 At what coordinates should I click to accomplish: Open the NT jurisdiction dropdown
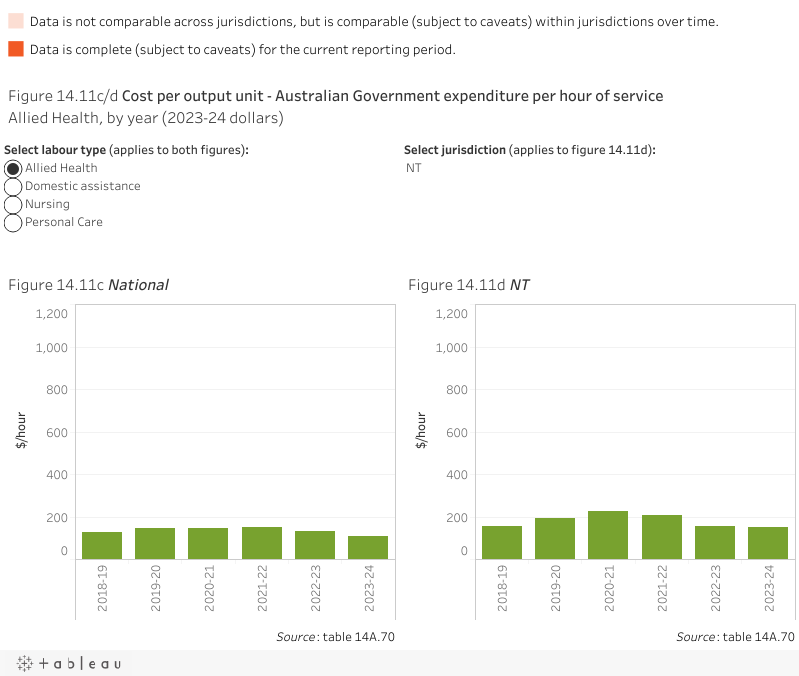tap(414, 168)
